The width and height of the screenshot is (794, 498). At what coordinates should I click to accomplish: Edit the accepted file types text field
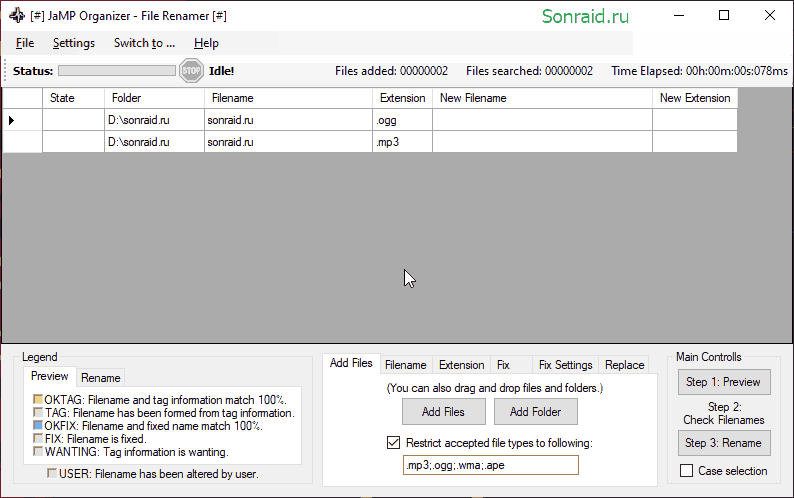[491, 465]
